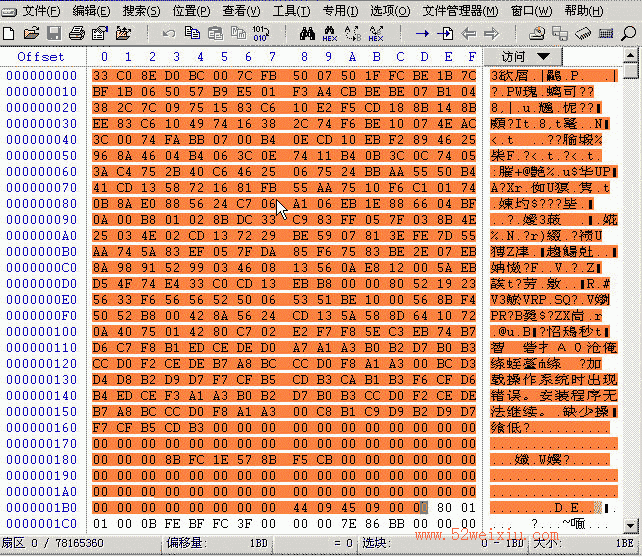
Task: Click status bar 扇区 0 / 78165360
Action: pos(52,543)
